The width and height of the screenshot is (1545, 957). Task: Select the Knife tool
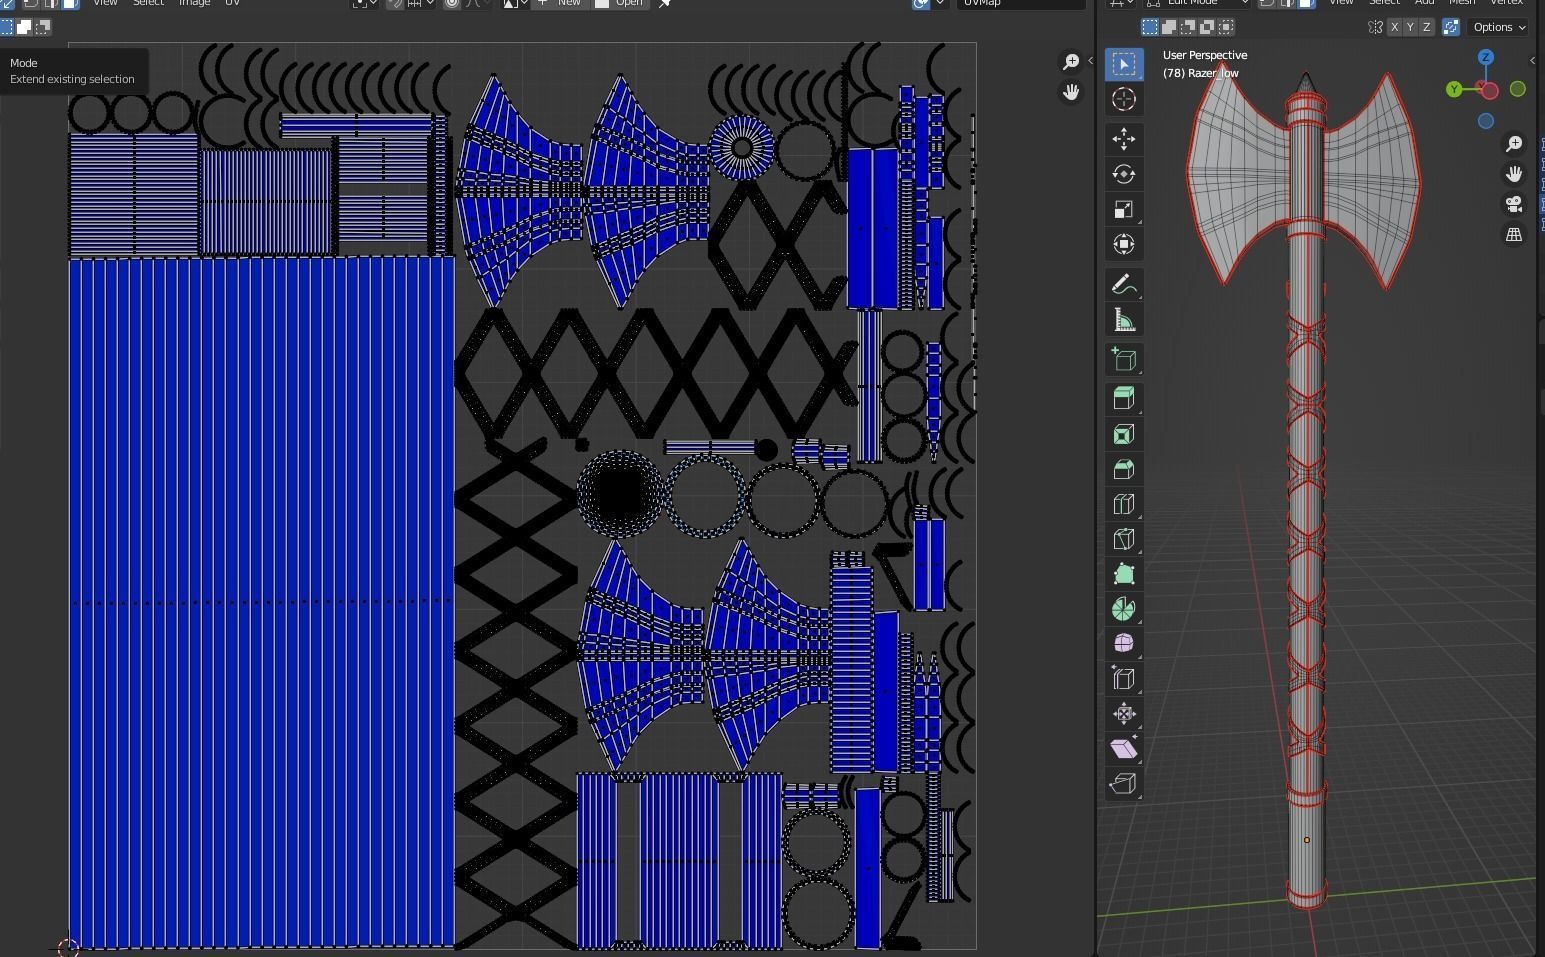click(1124, 539)
